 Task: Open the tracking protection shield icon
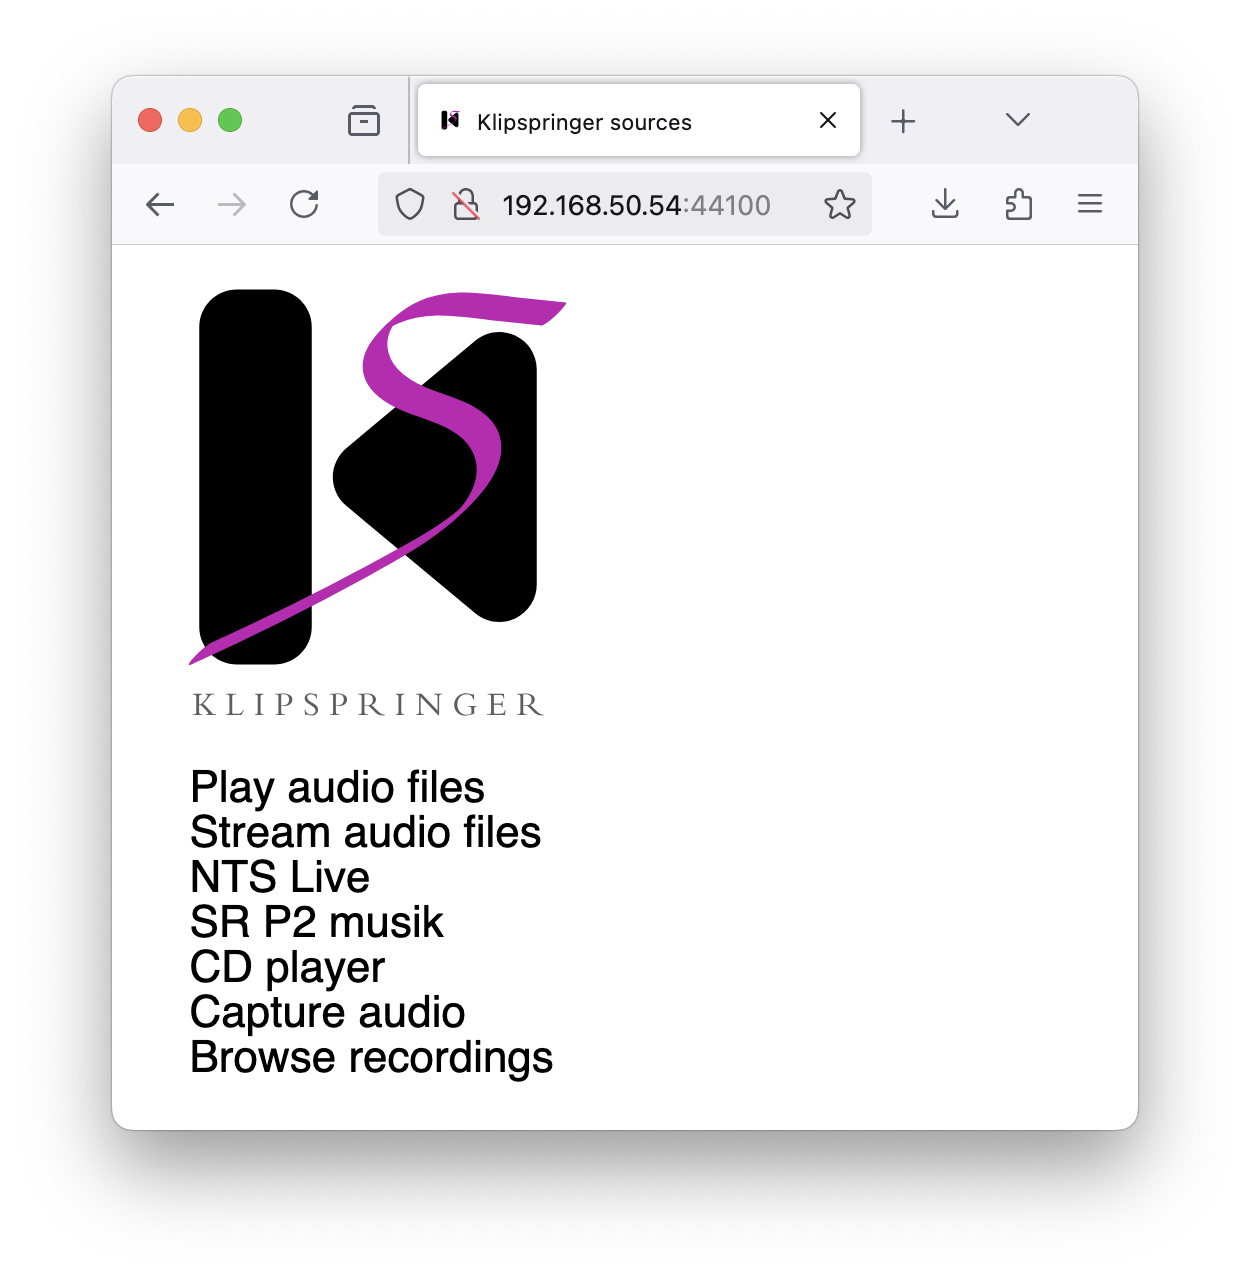point(410,205)
